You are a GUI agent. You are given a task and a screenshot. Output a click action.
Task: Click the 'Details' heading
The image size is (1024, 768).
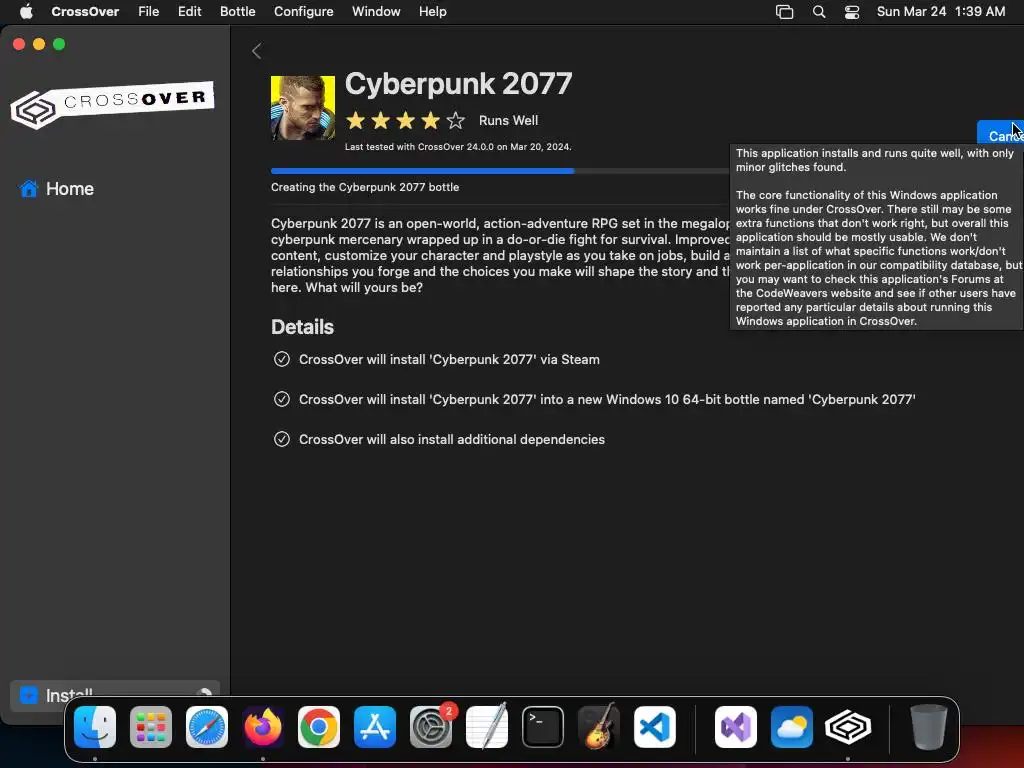click(x=302, y=327)
